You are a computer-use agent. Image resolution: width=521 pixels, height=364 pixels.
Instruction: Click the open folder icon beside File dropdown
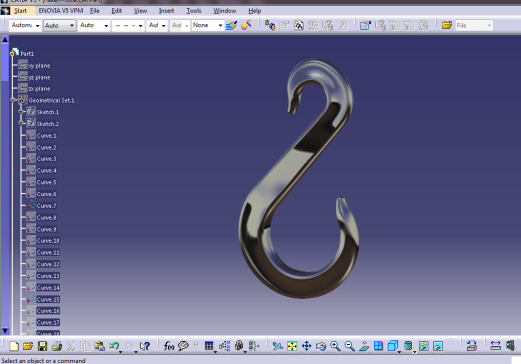point(446,25)
